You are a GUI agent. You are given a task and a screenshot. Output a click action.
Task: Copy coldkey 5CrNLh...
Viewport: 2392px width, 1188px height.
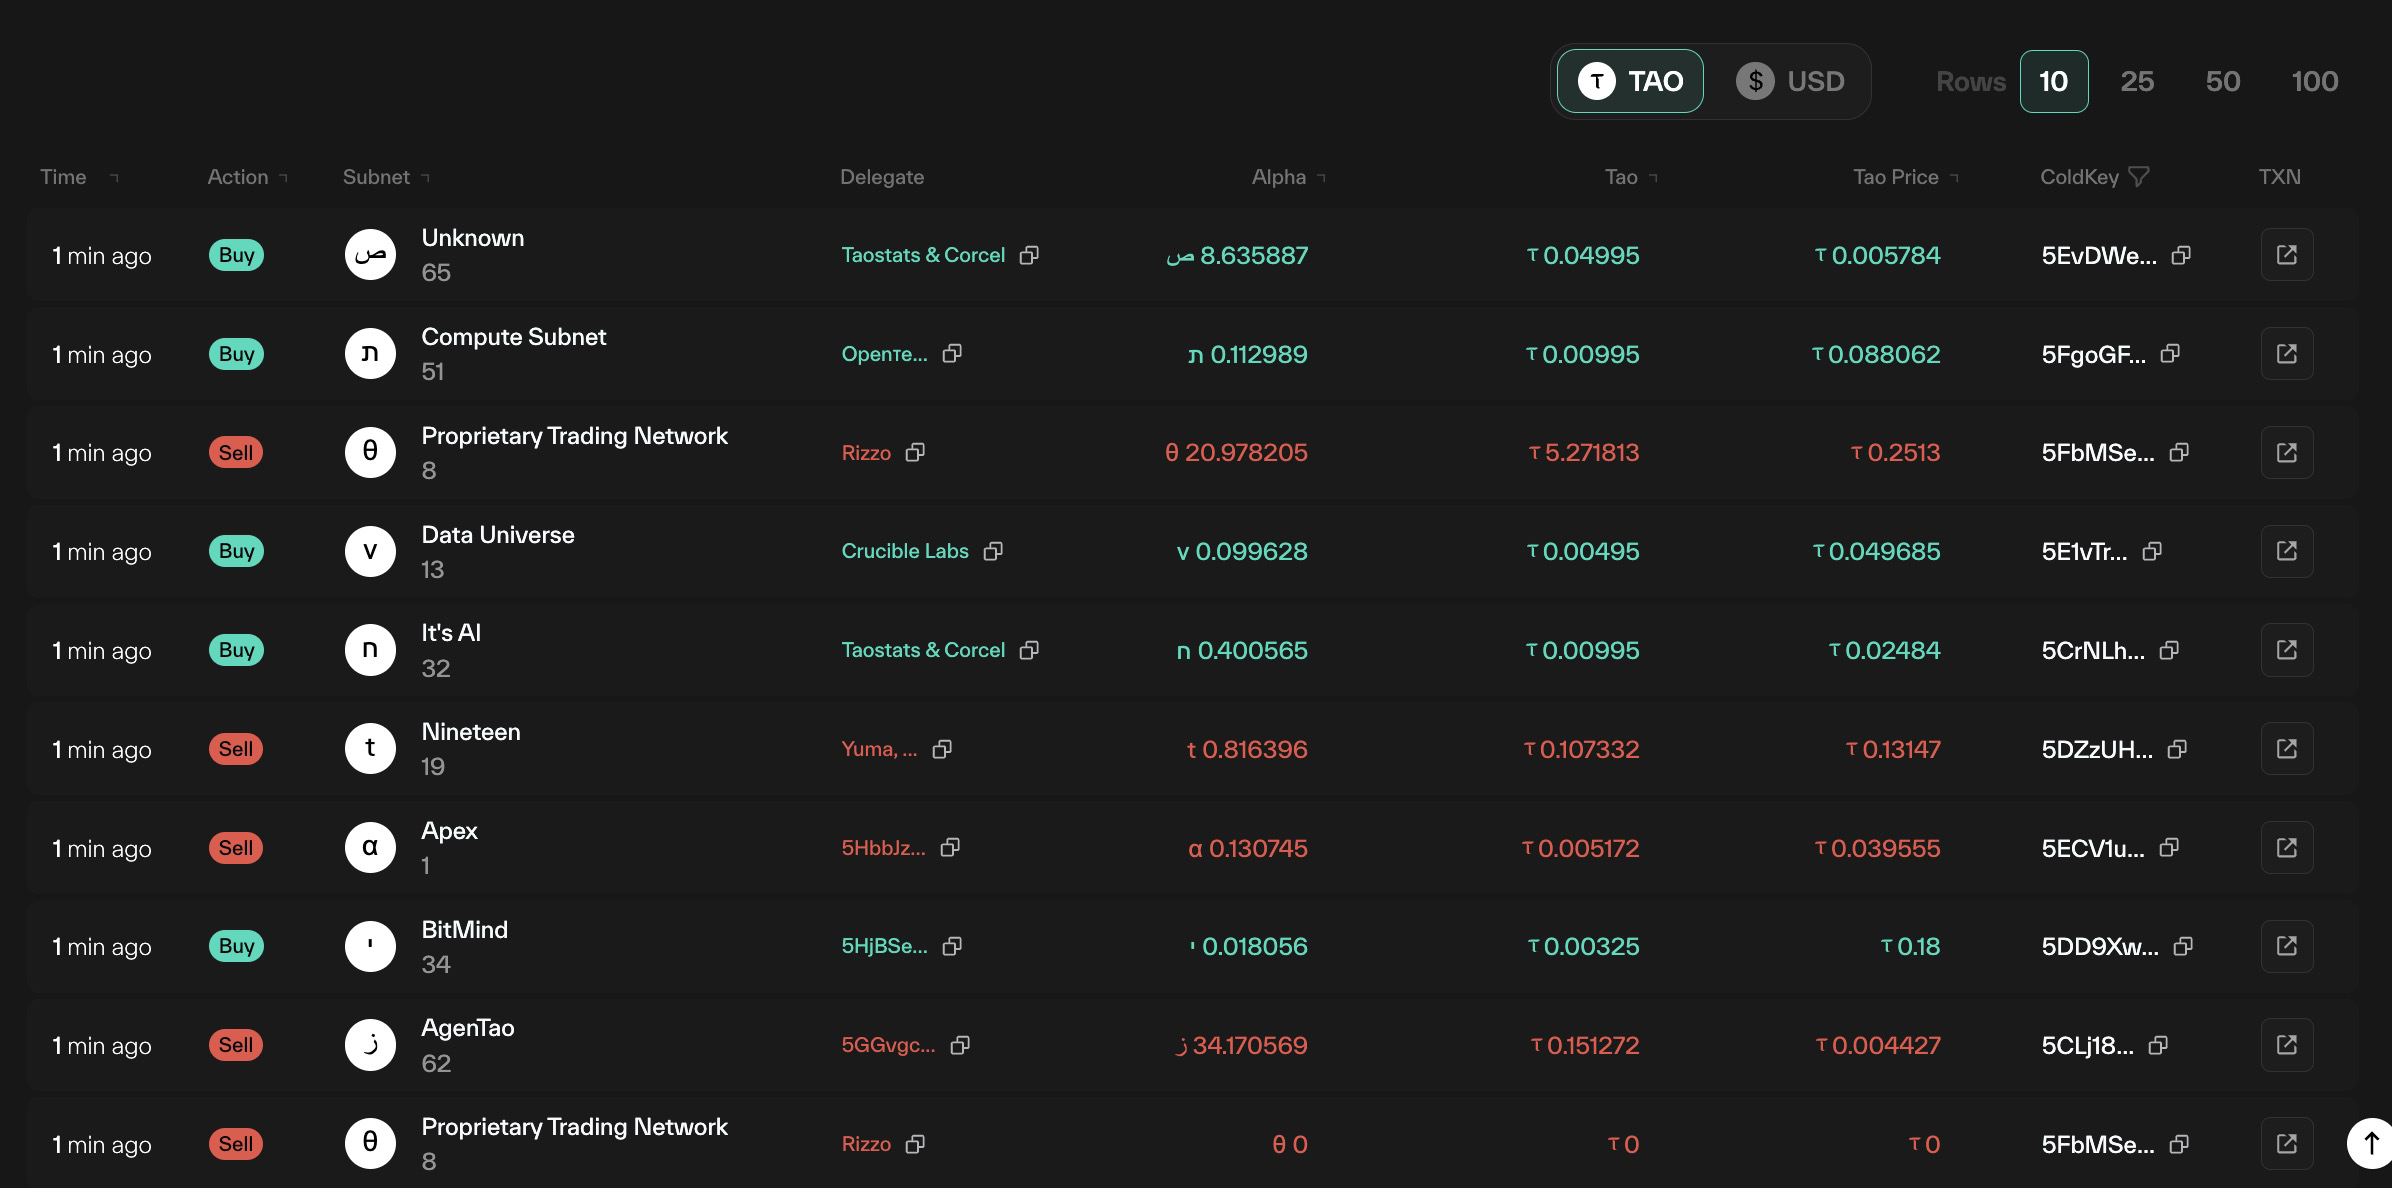pos(2169,650)
